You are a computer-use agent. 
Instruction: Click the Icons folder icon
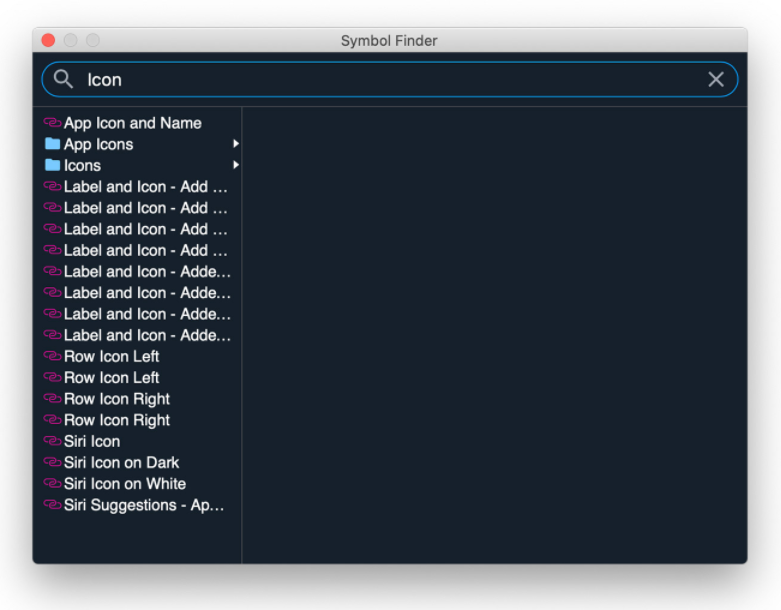click(52, 165)
